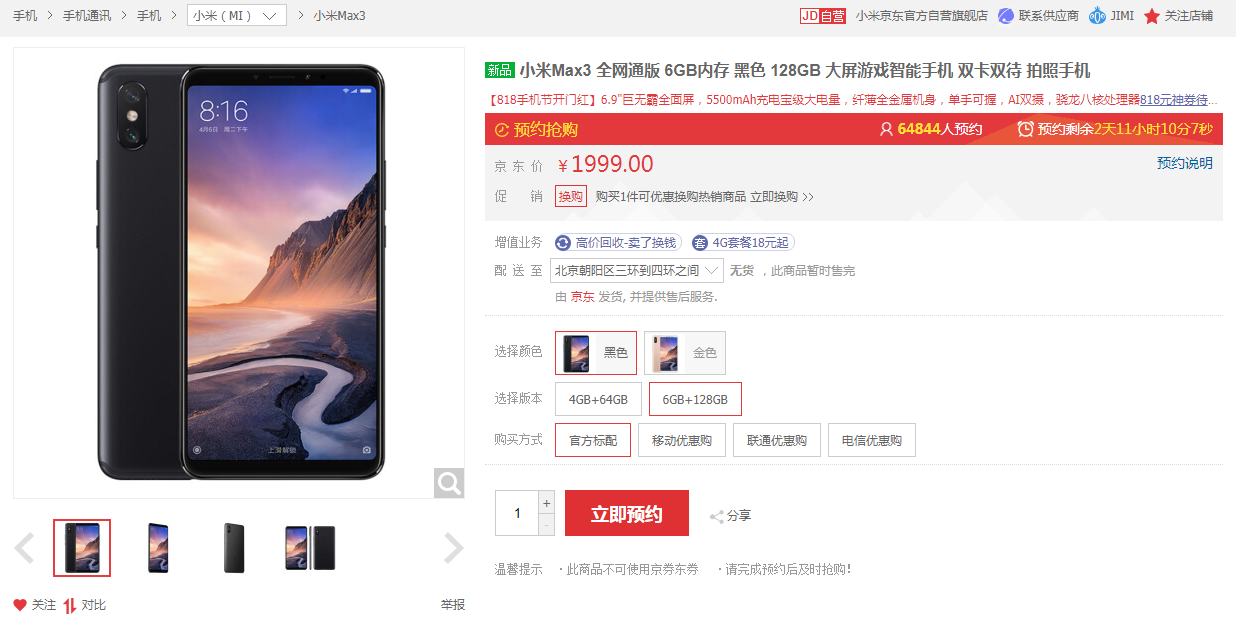The image size is (1236, 631).
Task: Increase quantity with plus stepper
Action: pos(546,502)
